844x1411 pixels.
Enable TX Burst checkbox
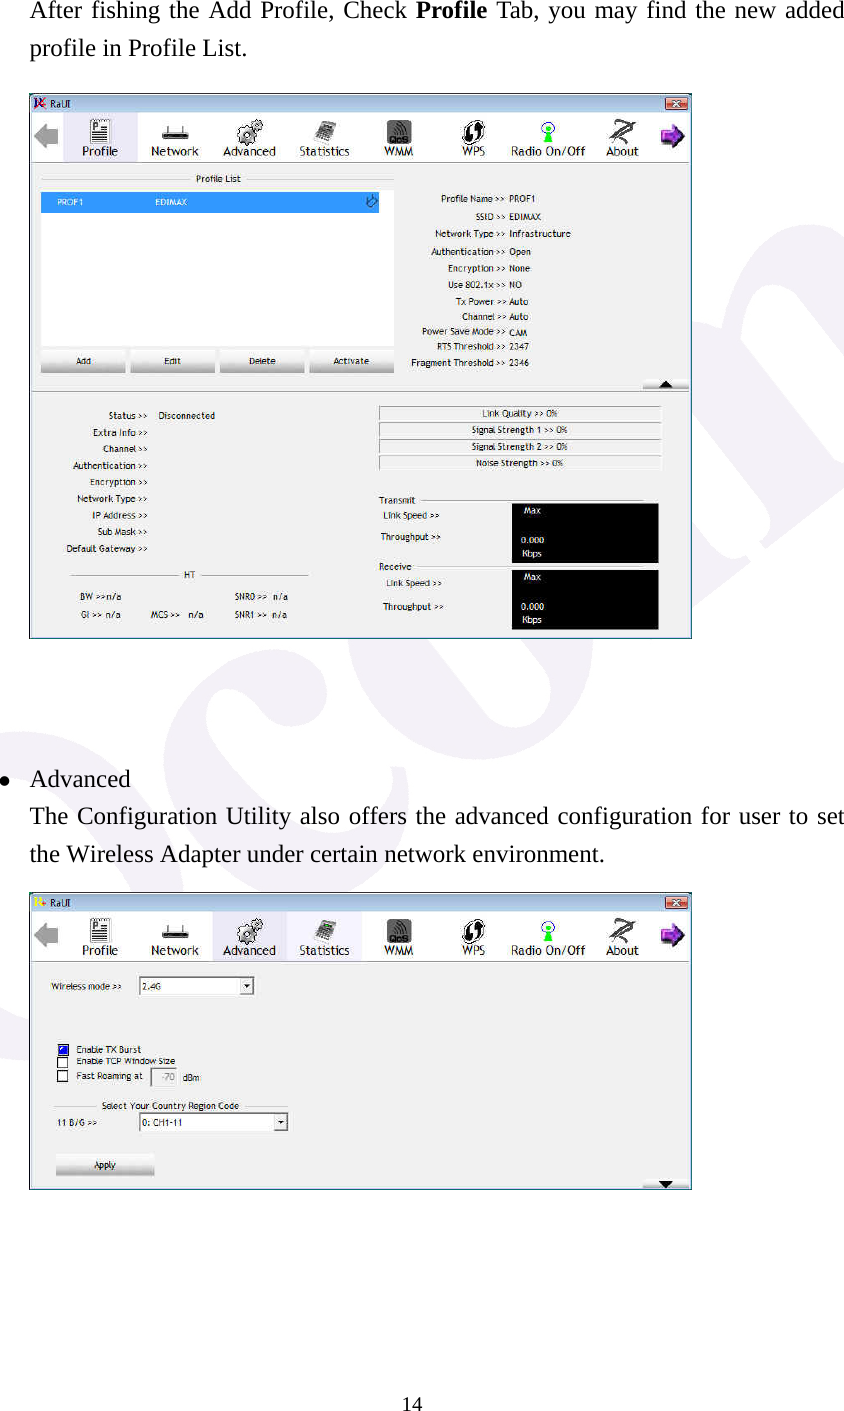pos(63,1049)
